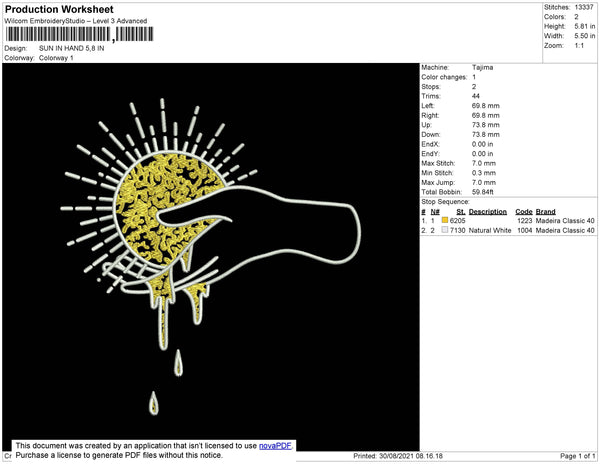Click the 'Page 1 of 1' footer text
Viewport: 600px width, 464px height.
577,456
